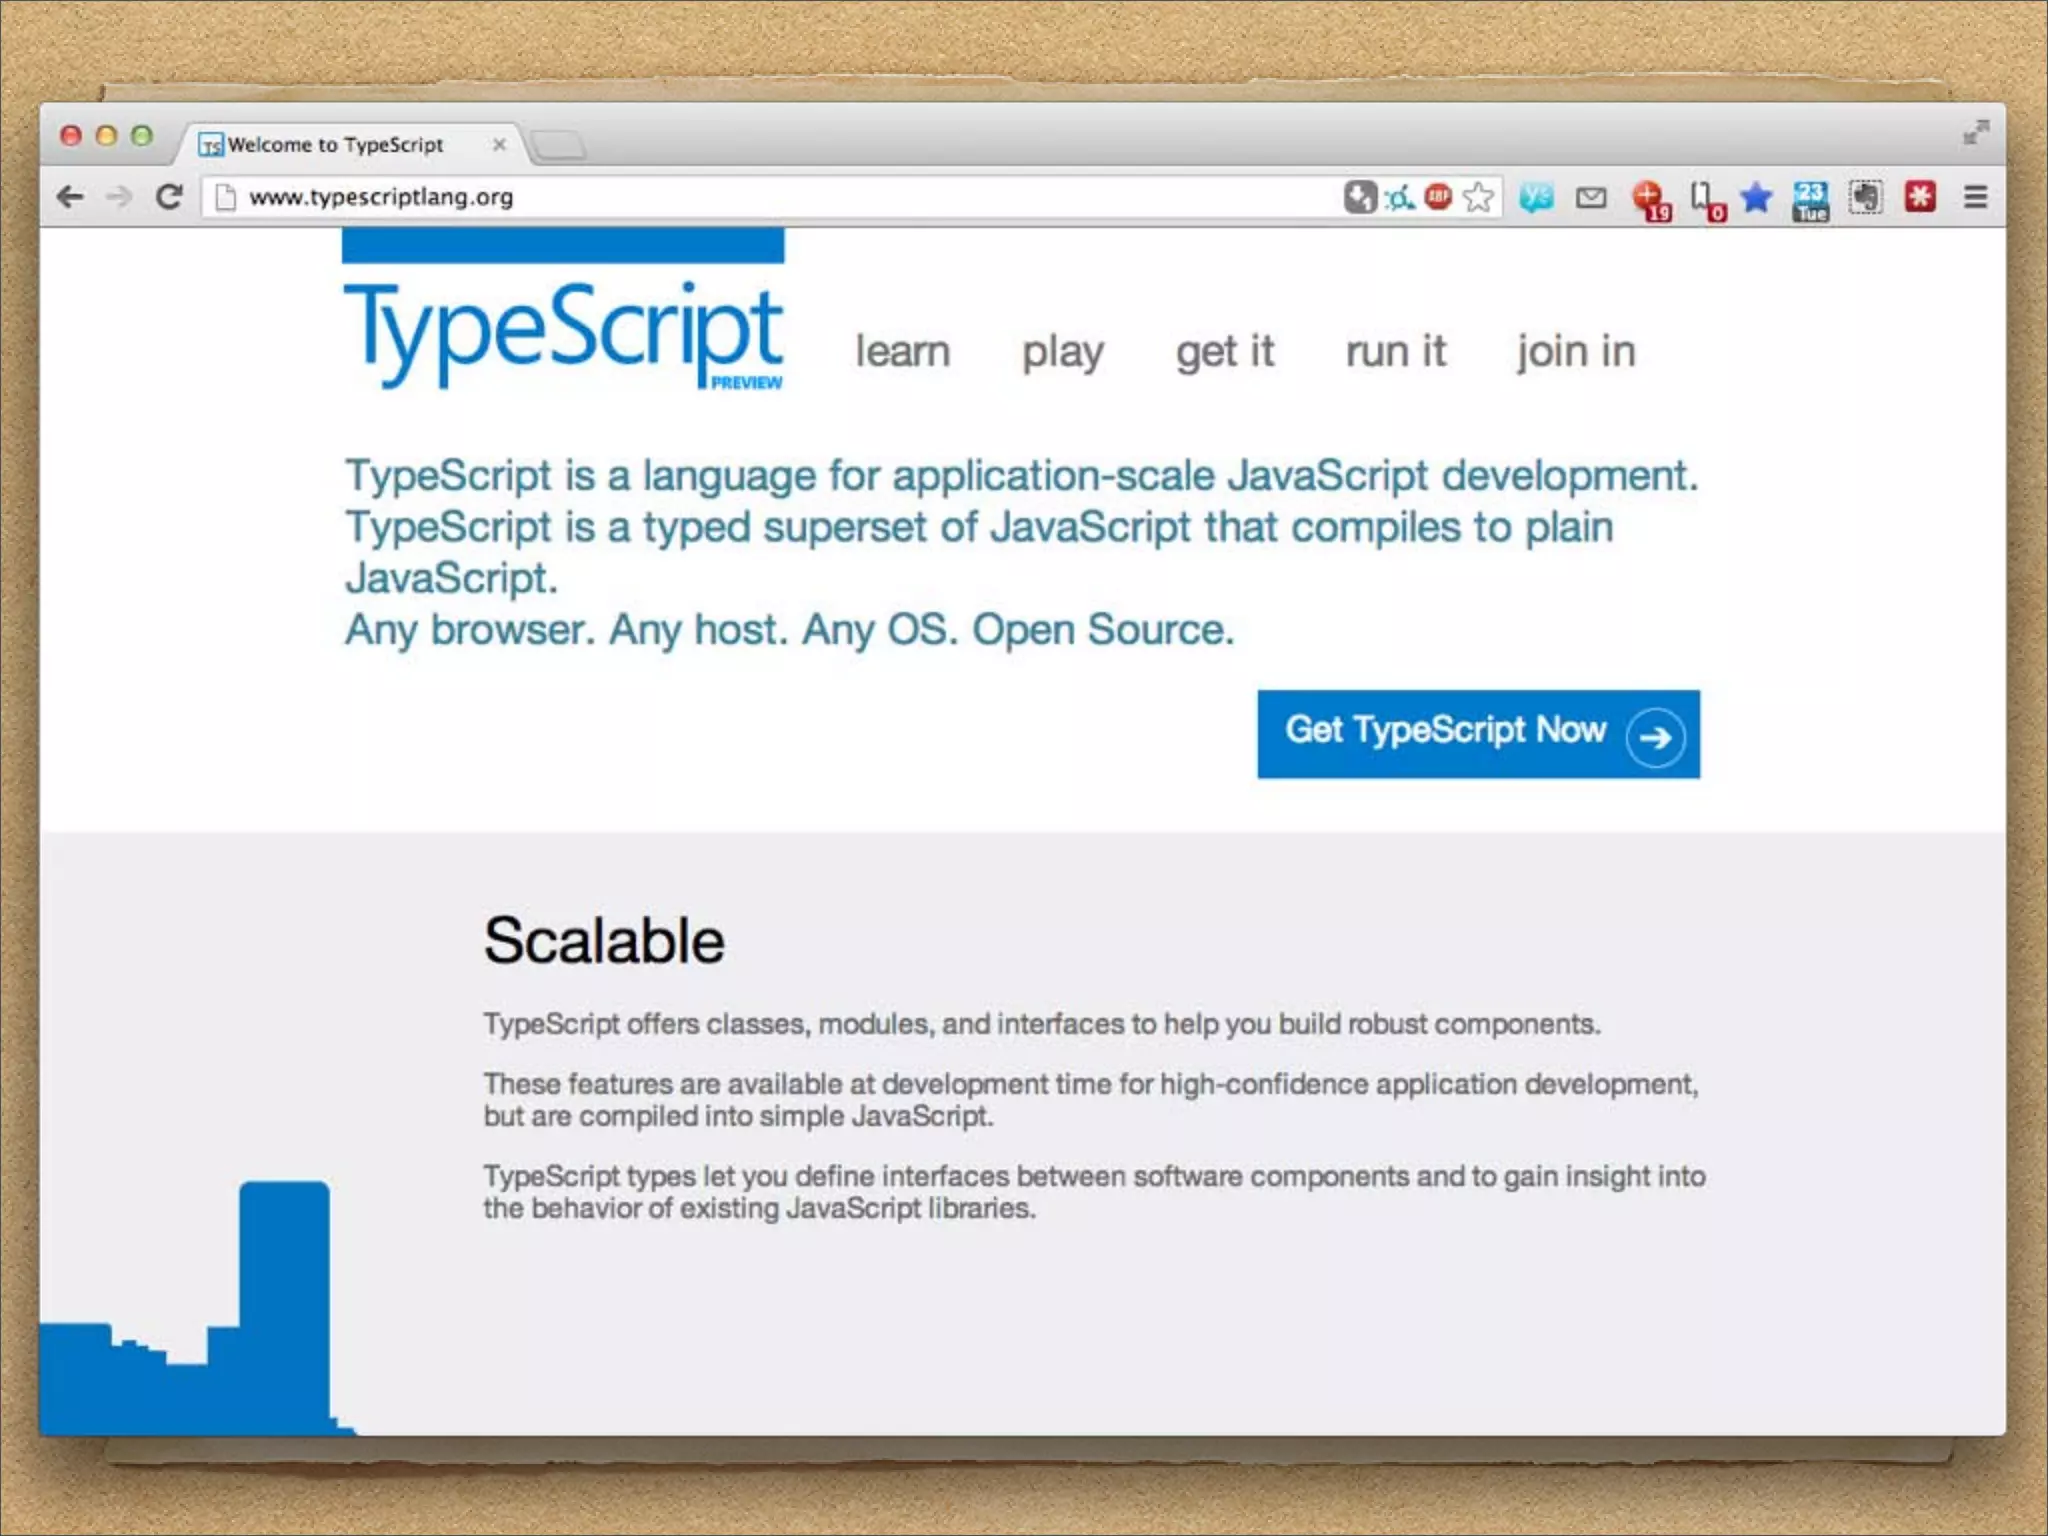Go to the 'get it' page
Image resolution: width=2048 pixels, height=1536 pixels.
(x=1225, y=352)
